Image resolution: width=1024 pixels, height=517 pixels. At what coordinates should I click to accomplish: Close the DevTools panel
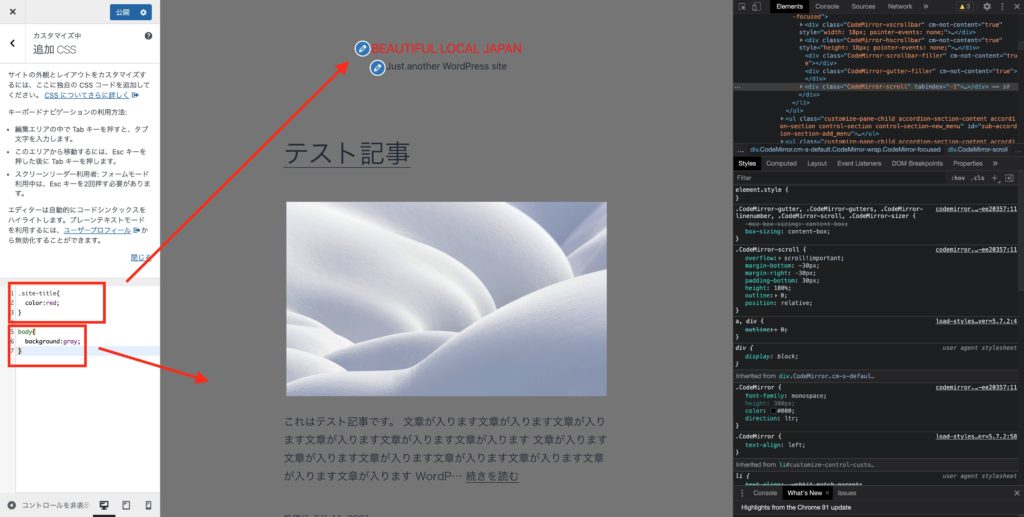(x=1016, y=7)
